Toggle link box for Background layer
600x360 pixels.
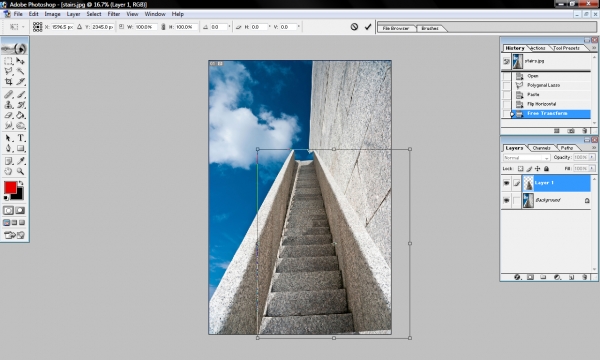(x=517, y=200)
